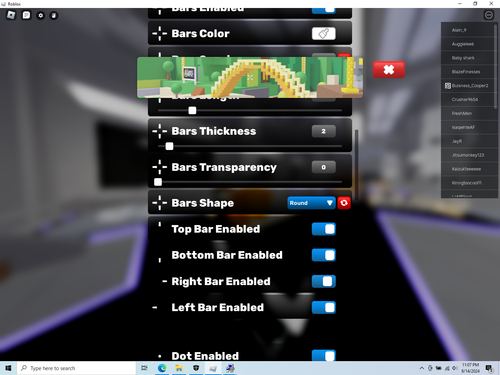500x375 pixels.
Task: Select player FreshMen in the list
Action: tap(467, 113)
